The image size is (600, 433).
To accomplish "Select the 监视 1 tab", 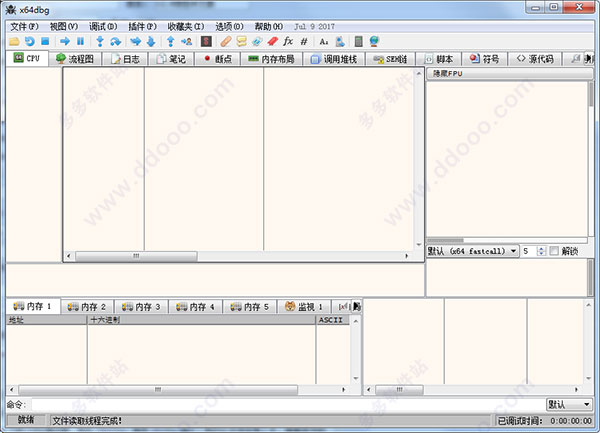I will (304, 307).
